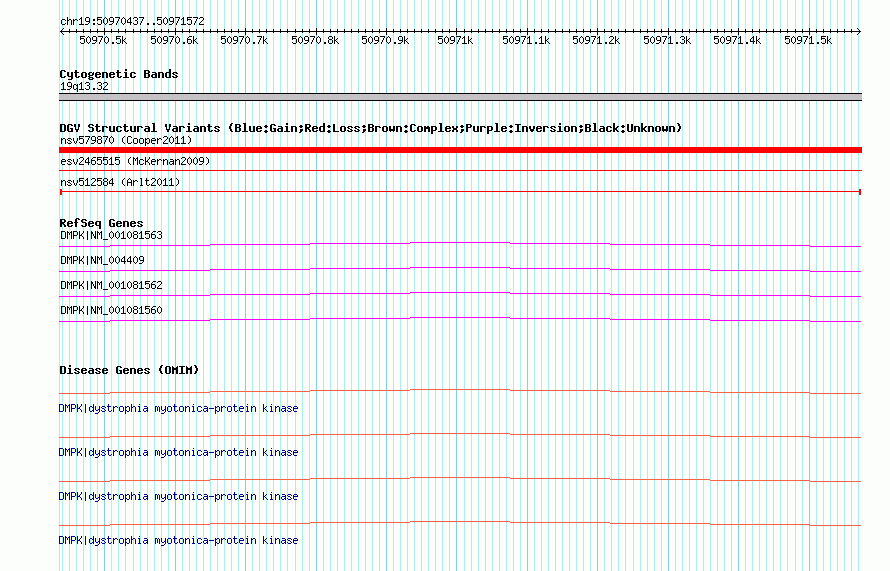Open the third DMPK dystrophia myotonica-protein kinase link
The image size is (890, 571).
tap(178, 496)
